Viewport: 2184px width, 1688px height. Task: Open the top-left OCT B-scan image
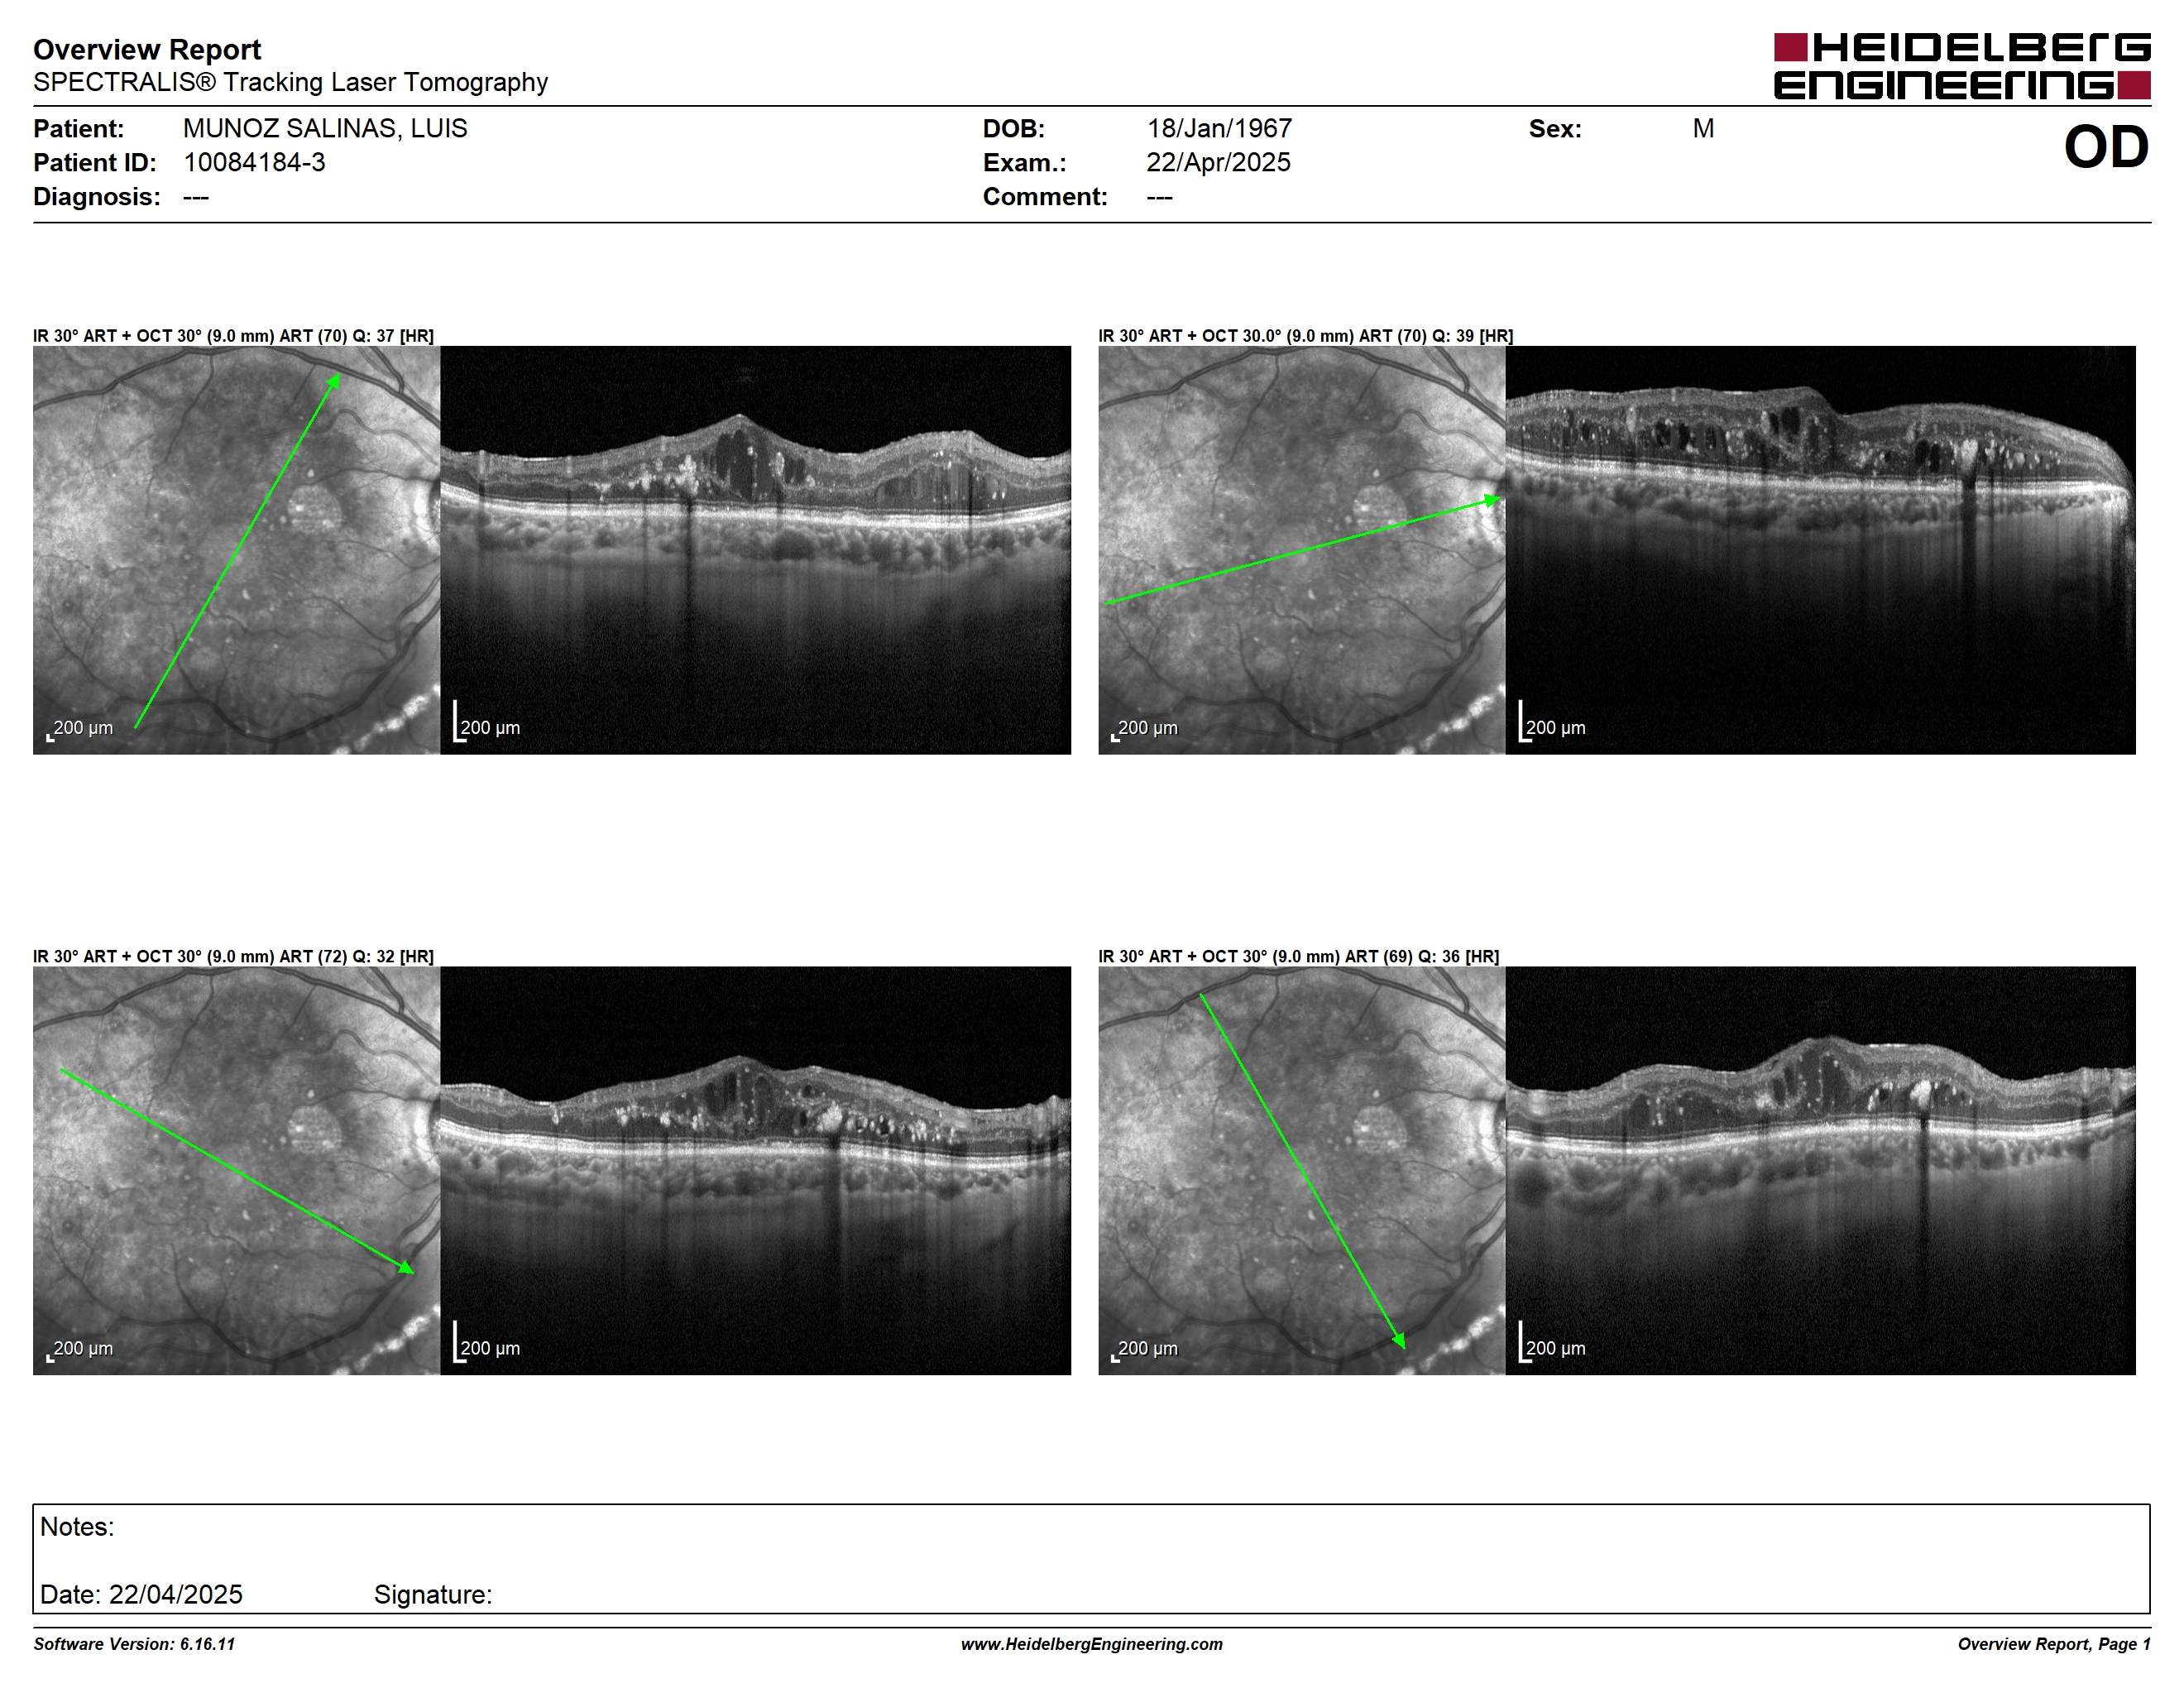pos(755,550)
